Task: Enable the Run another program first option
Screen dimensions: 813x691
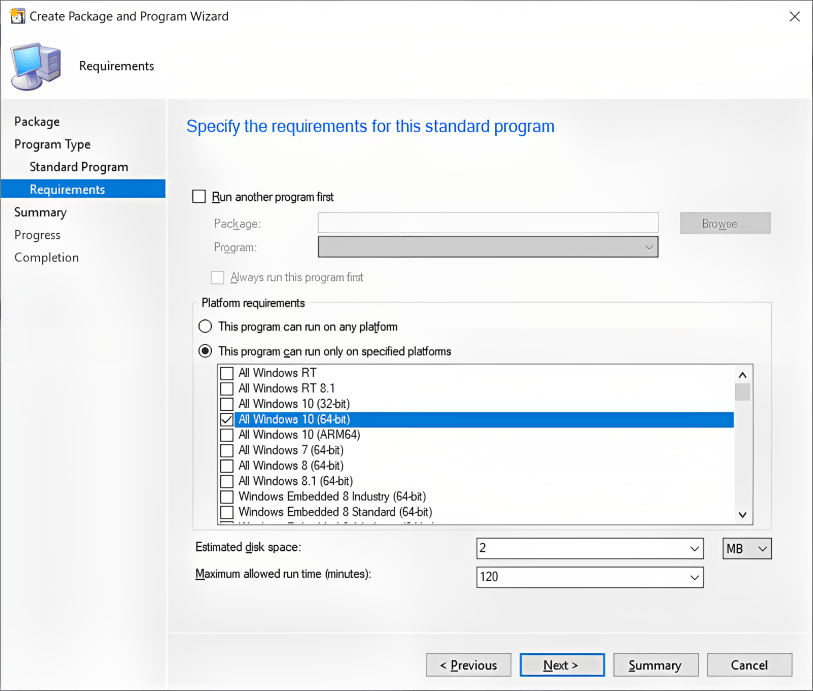Action: click(198, 196)
